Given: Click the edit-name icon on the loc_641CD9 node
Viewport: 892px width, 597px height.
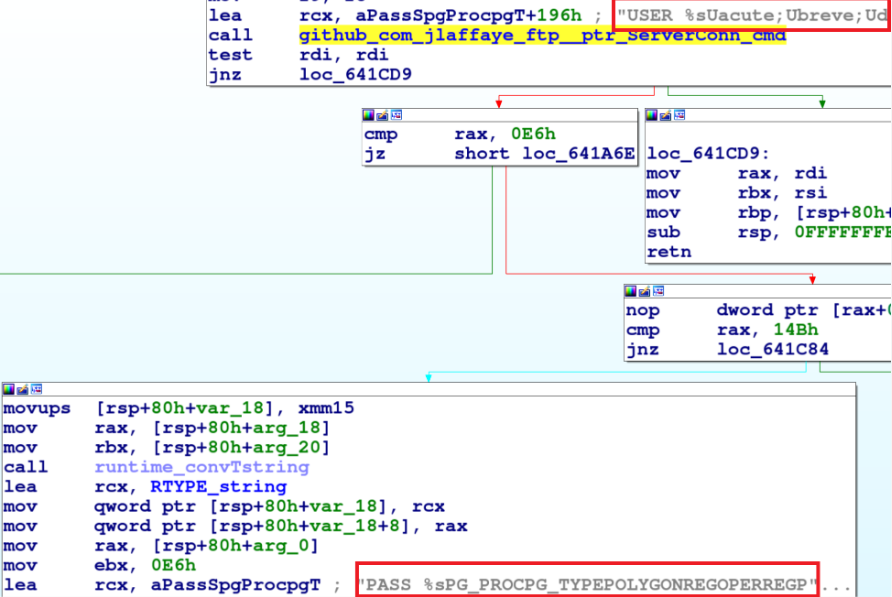Looking at the screenshot, I should tap(666, 116).
